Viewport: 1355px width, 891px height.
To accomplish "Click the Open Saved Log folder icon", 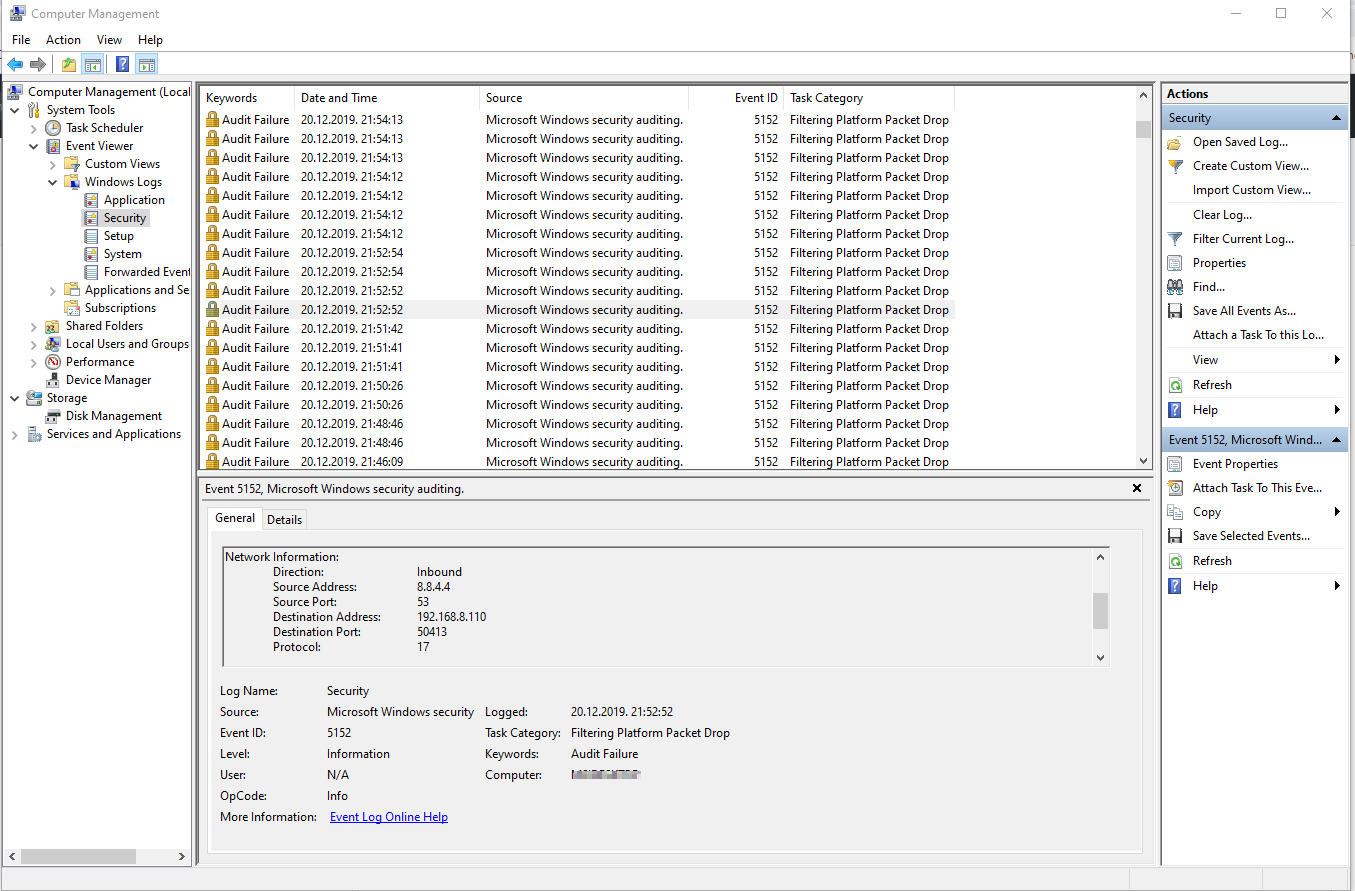I will (x=1175, y=142).
